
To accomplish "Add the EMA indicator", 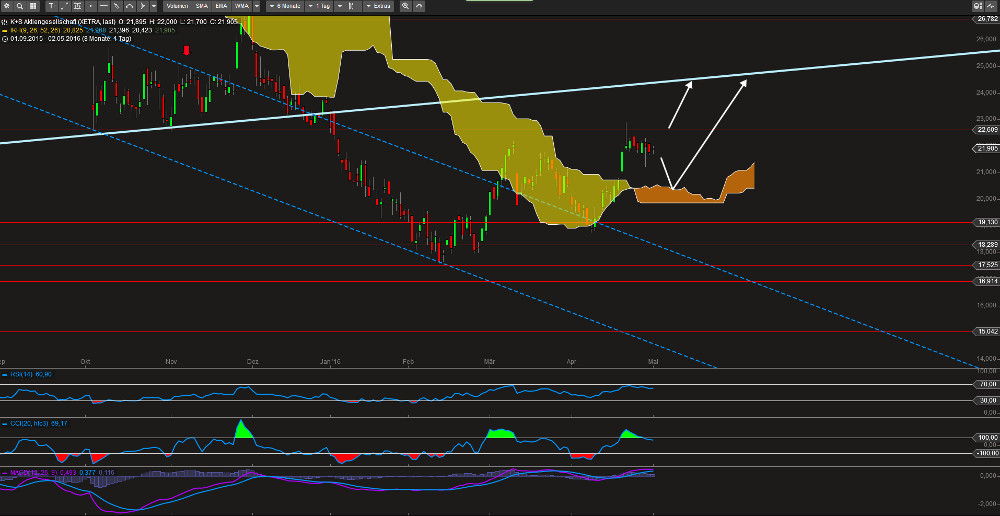I will [x=221, y=6].
